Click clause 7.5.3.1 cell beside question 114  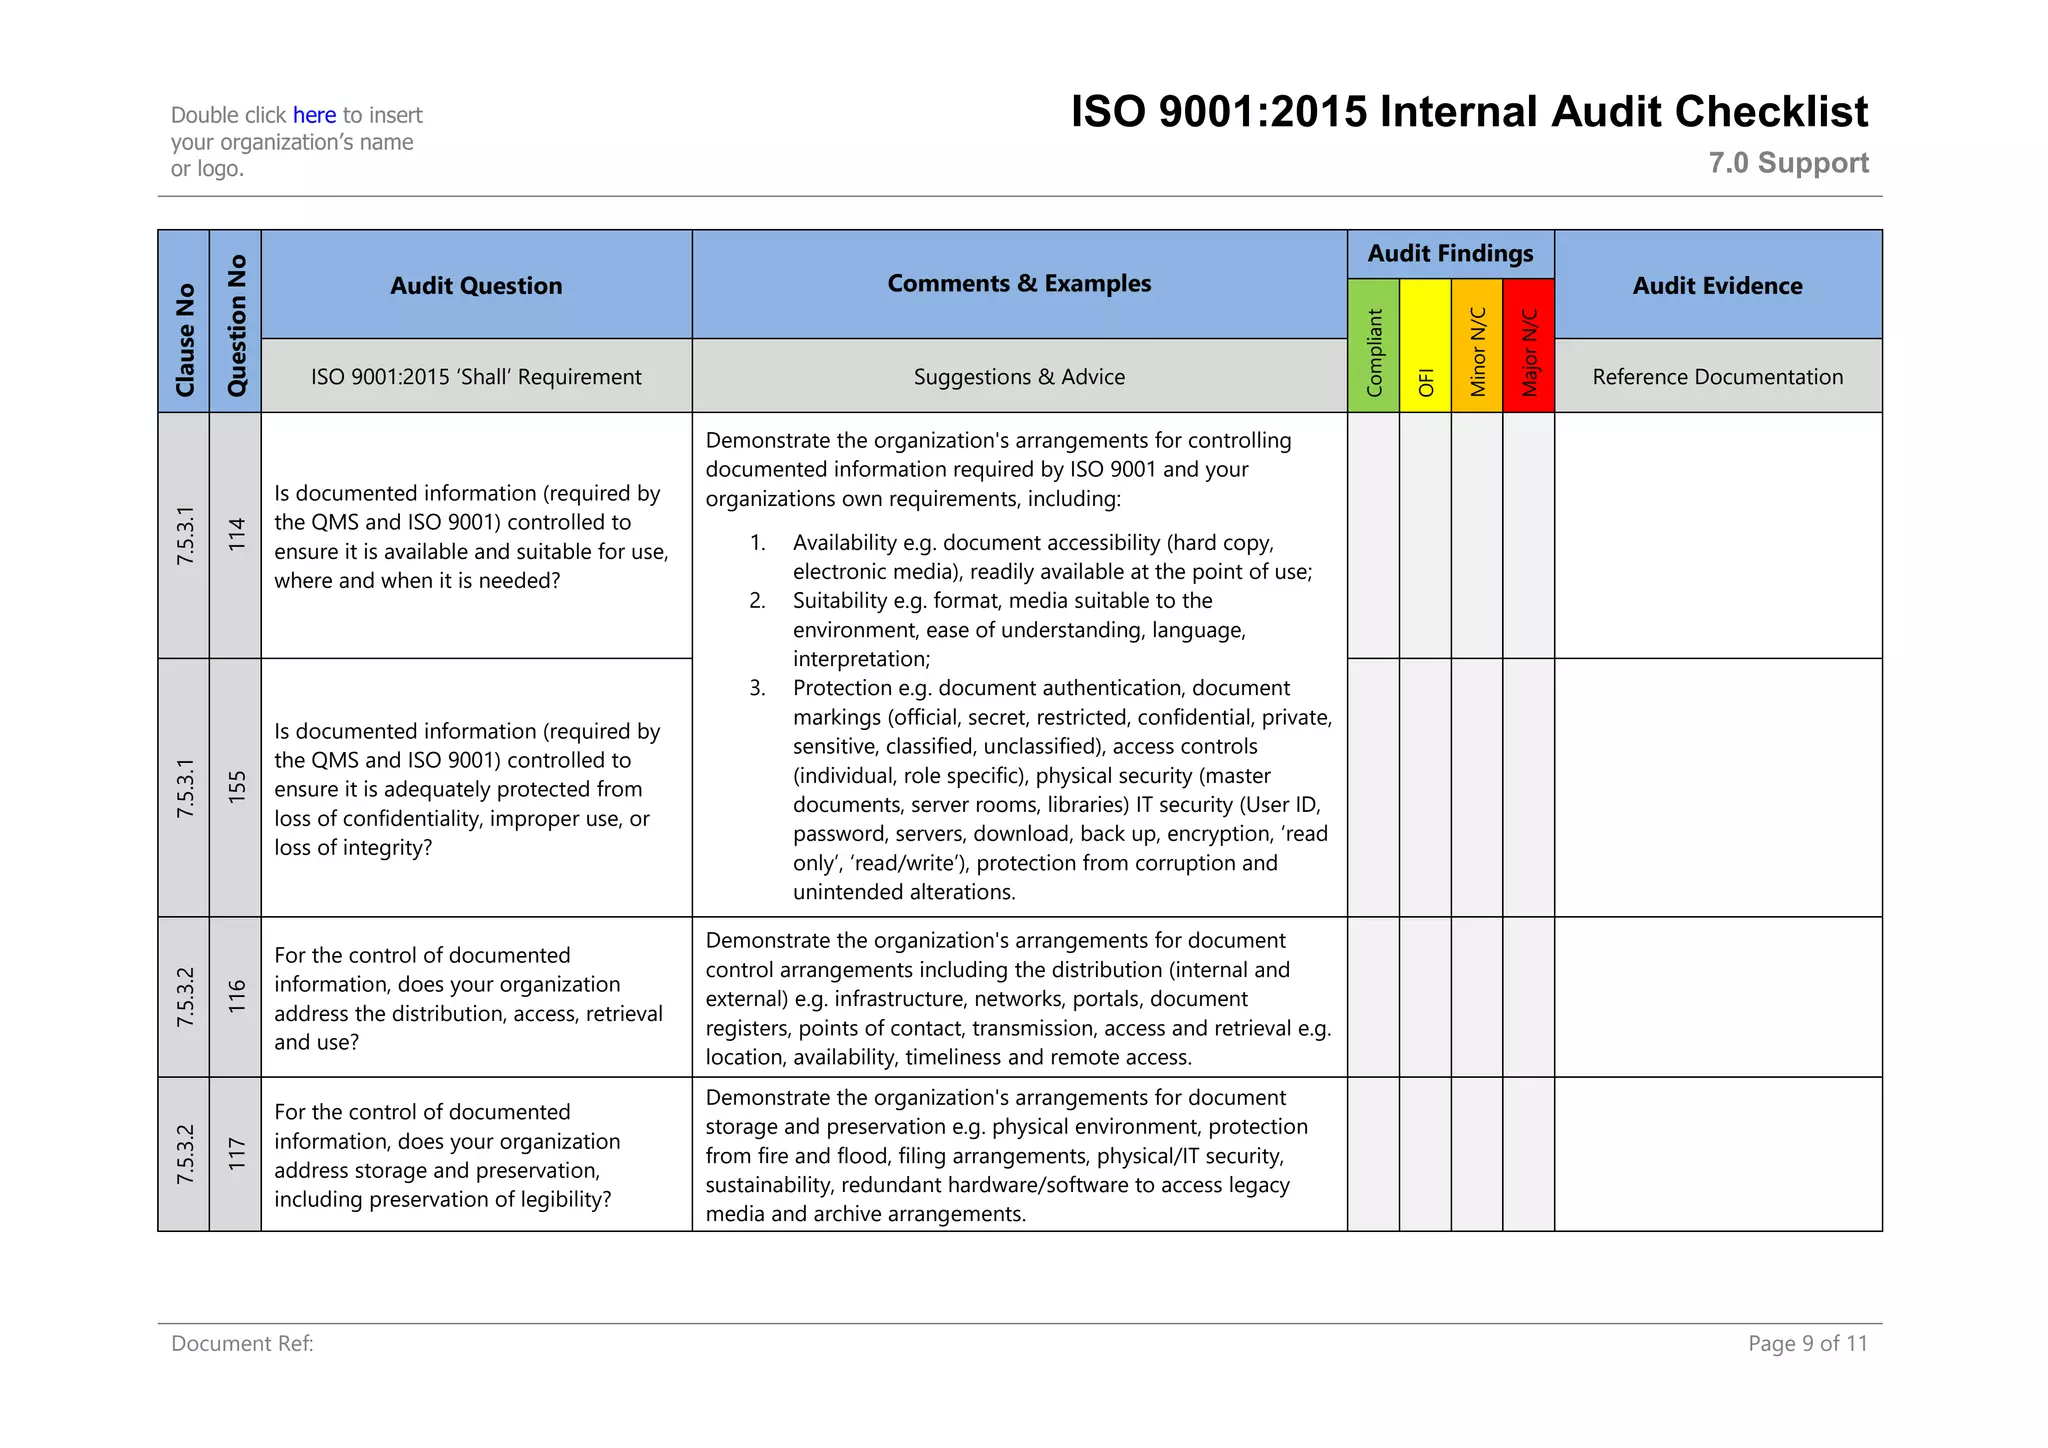(x=184, y=535)
